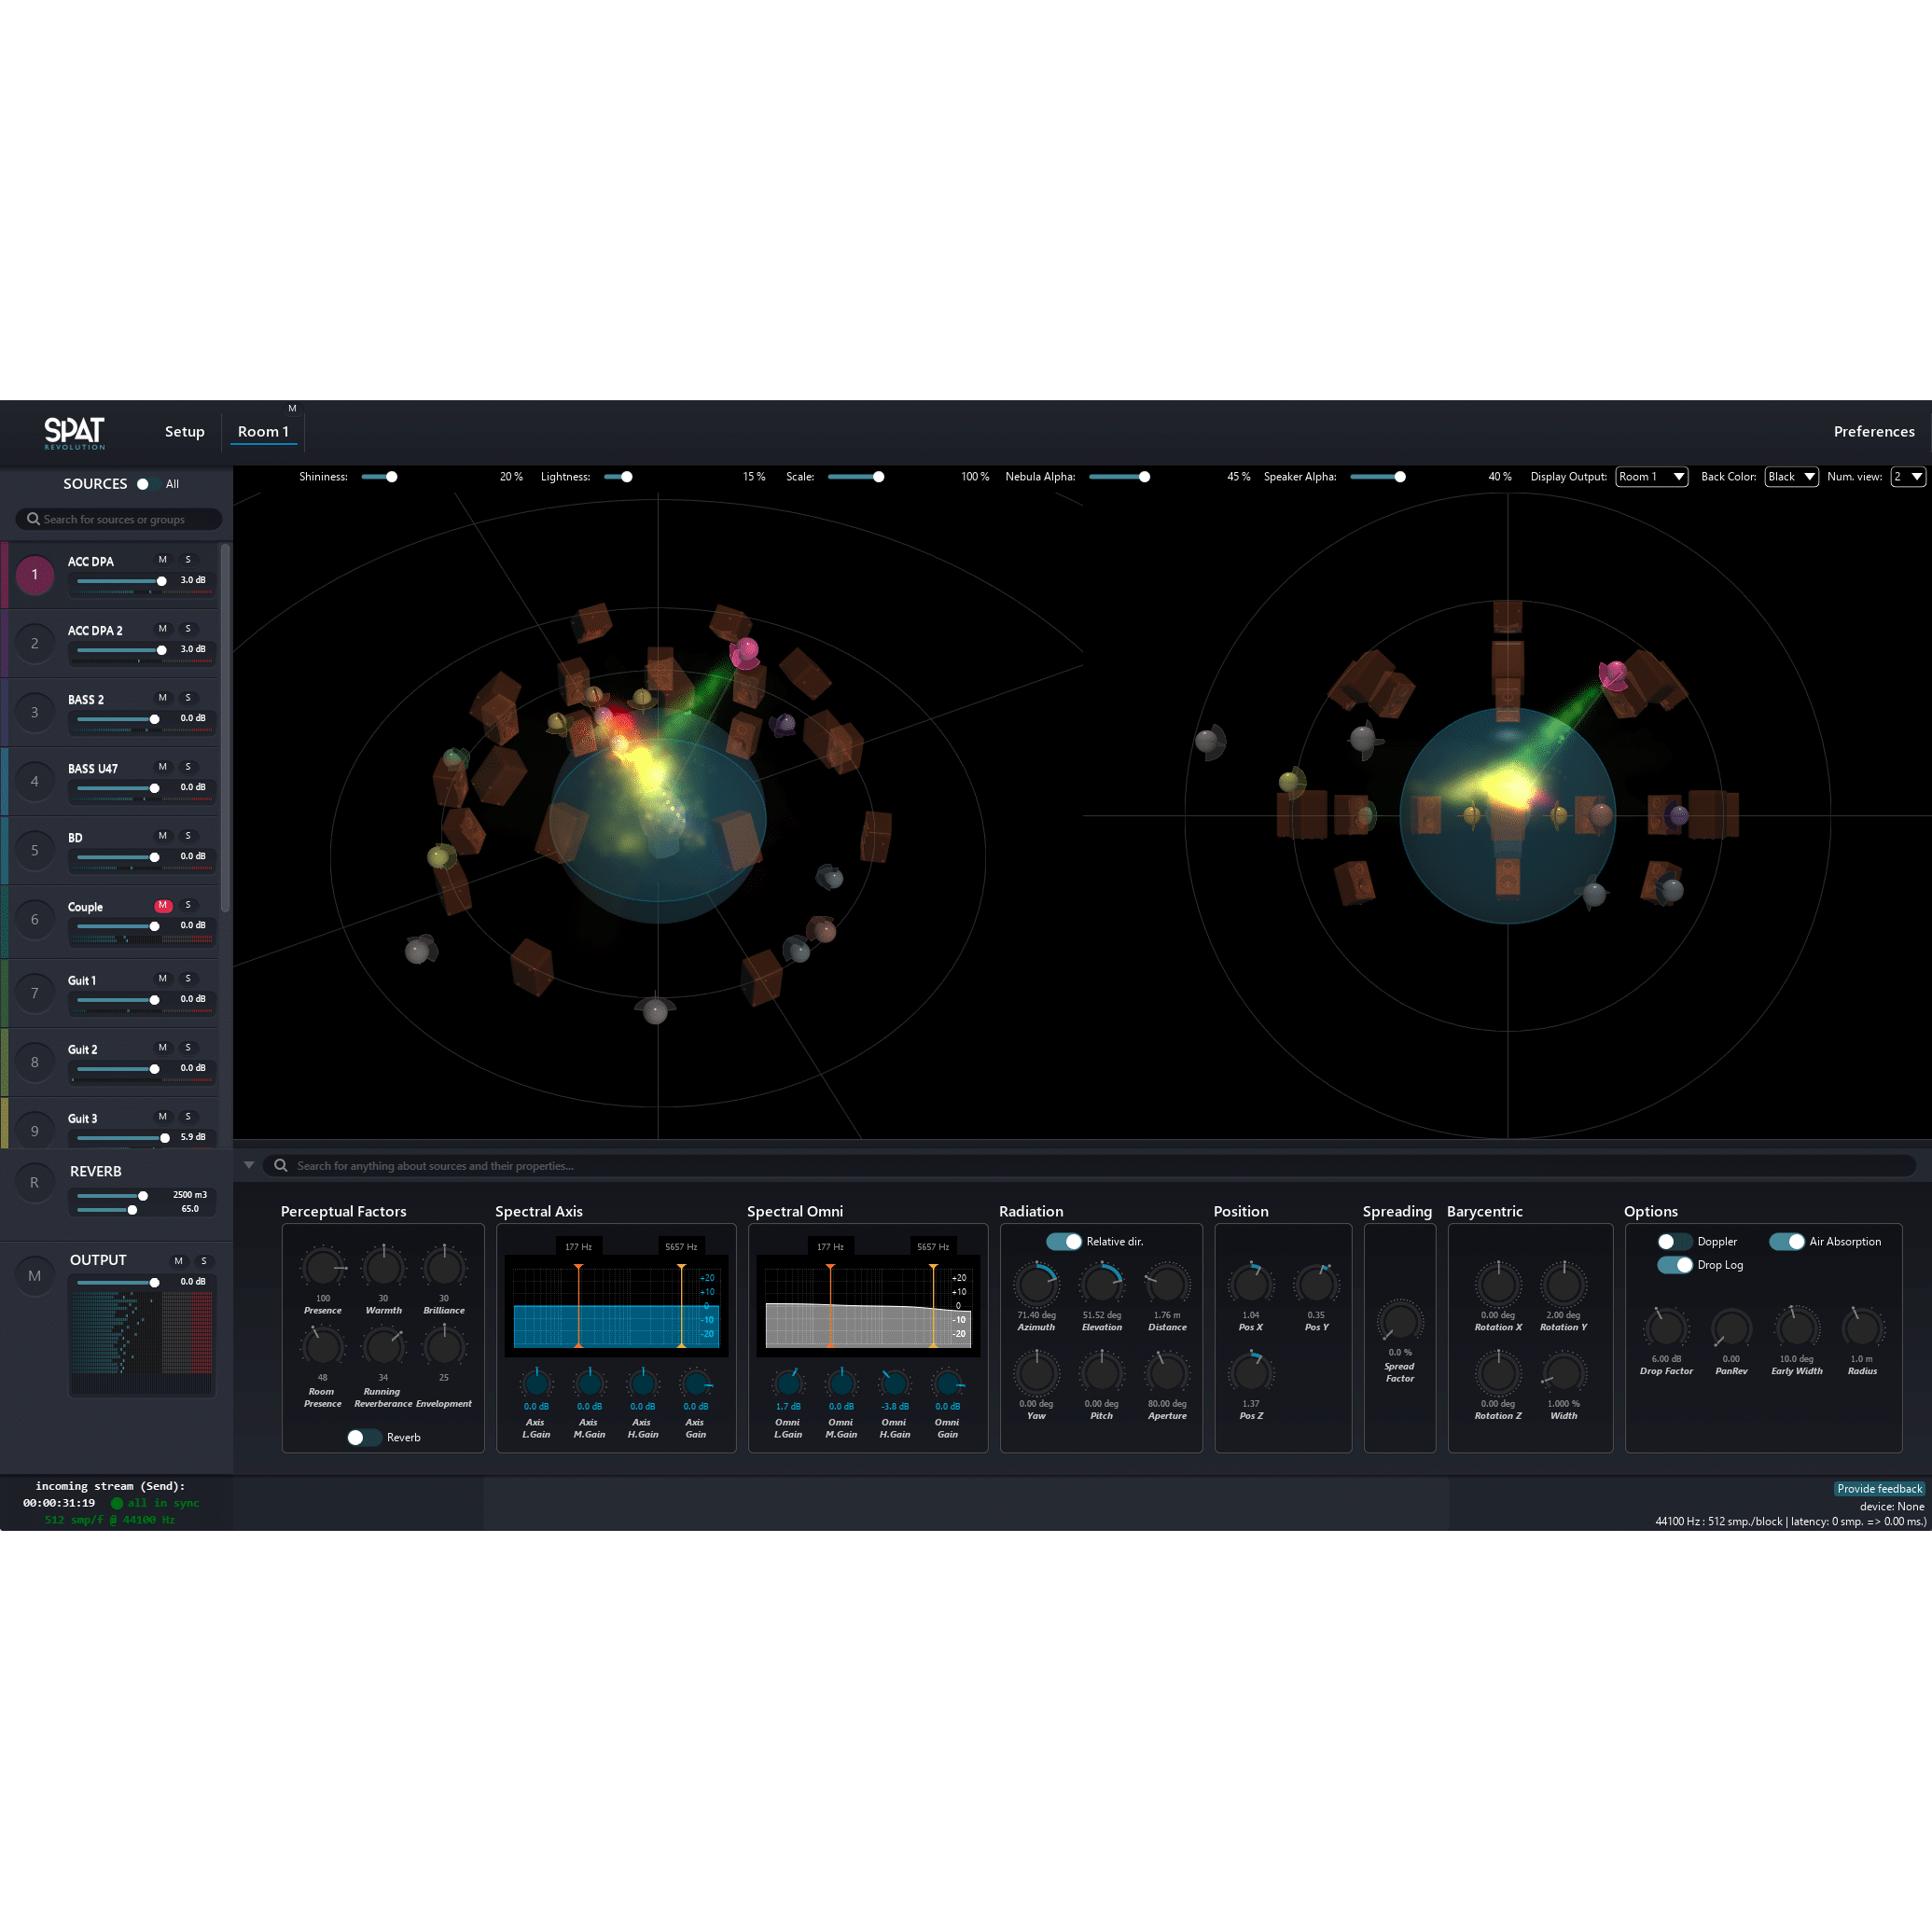Turn on the Reverb switch
Viewport: 1932px width, 1932px height.
pos(363,1437)
